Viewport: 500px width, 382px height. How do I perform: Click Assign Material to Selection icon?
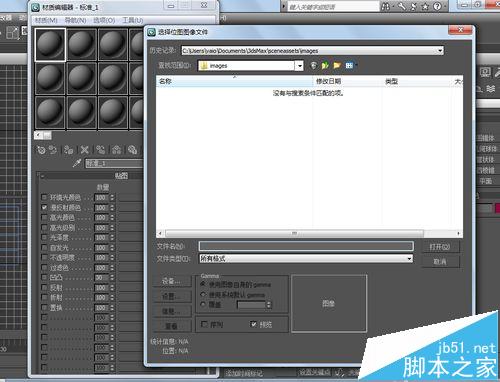(x=69, y=150)
